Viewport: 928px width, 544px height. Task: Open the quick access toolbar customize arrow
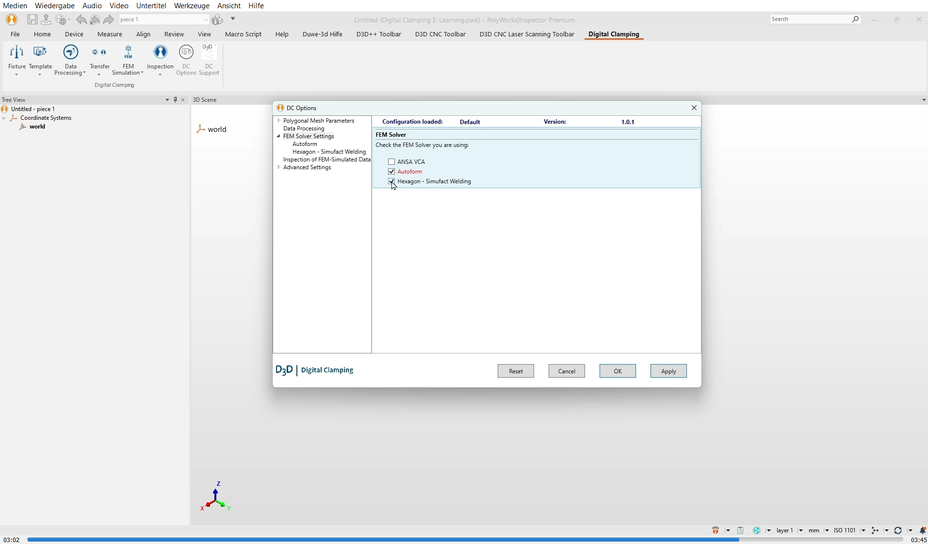click(233, 19)
